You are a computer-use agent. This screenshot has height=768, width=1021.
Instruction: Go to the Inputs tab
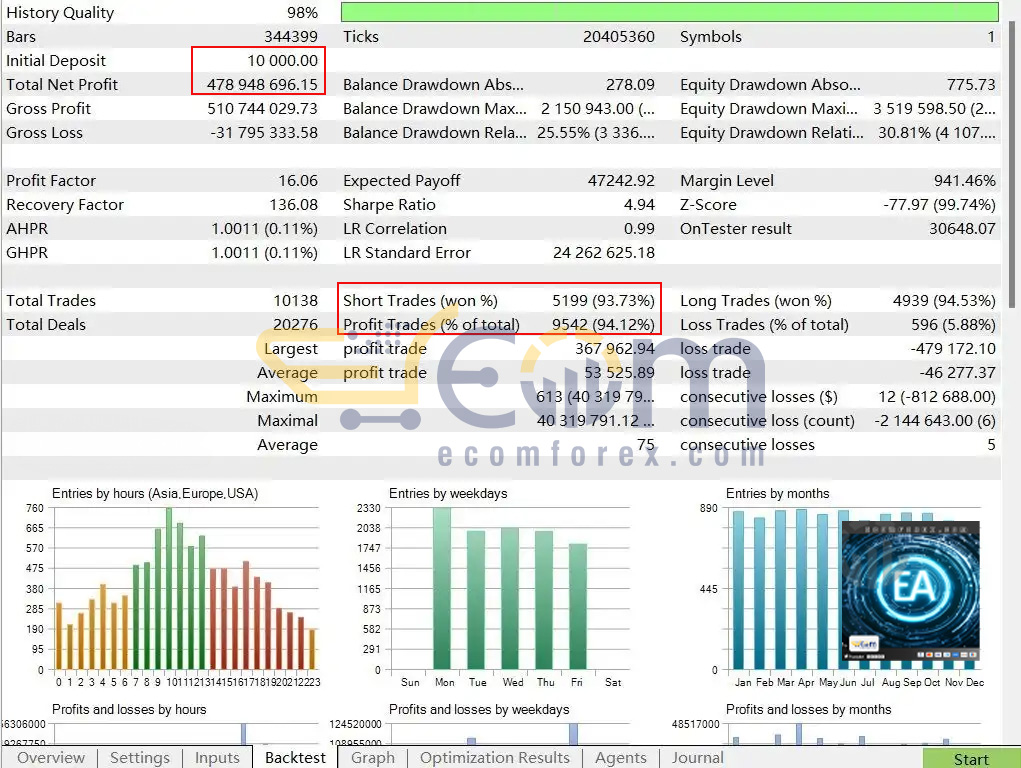(217, 758)
